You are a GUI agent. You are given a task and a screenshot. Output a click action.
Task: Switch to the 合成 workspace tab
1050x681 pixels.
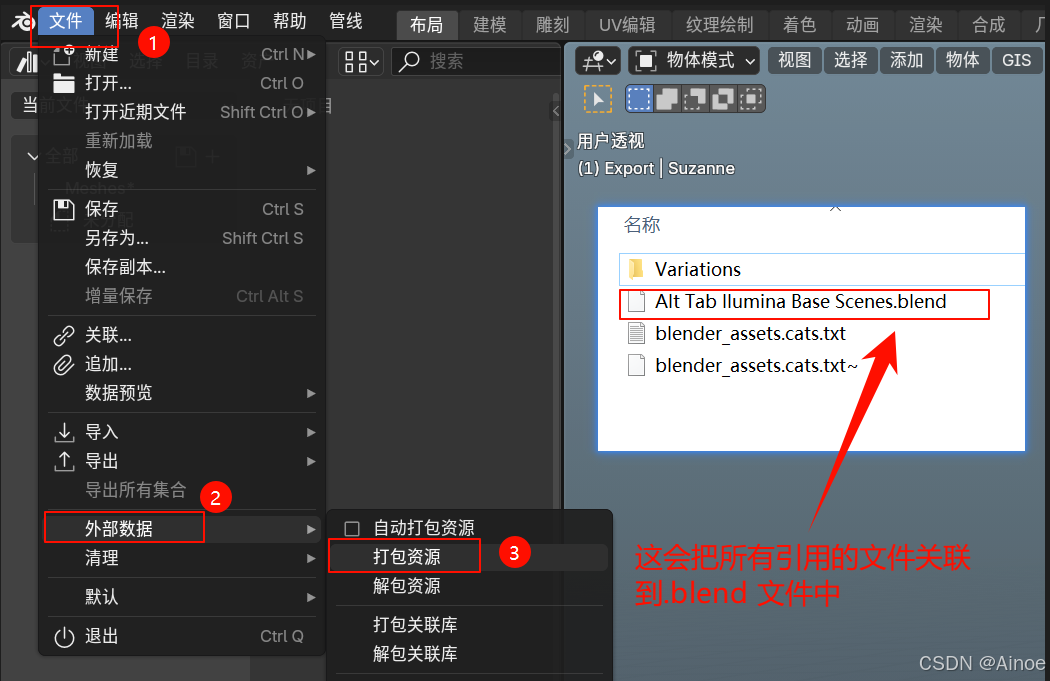click(988, 25)
